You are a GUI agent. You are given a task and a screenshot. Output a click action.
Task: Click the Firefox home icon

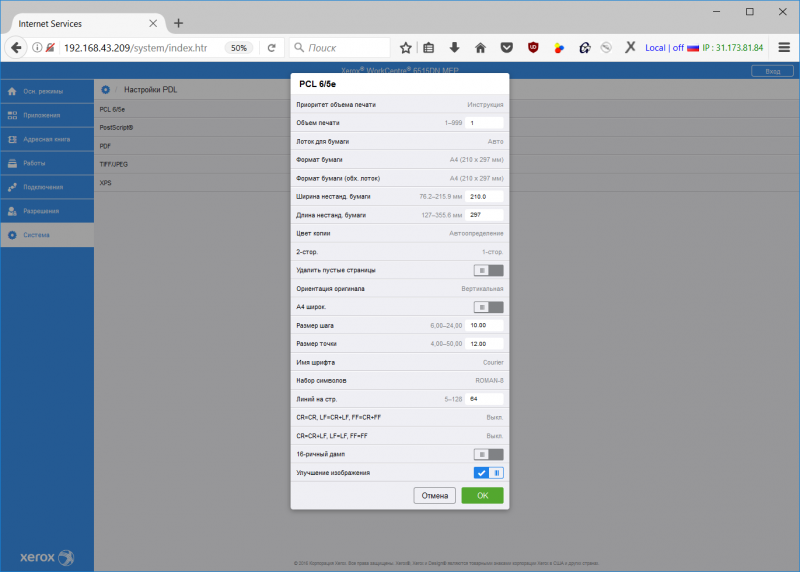point(480,48)
